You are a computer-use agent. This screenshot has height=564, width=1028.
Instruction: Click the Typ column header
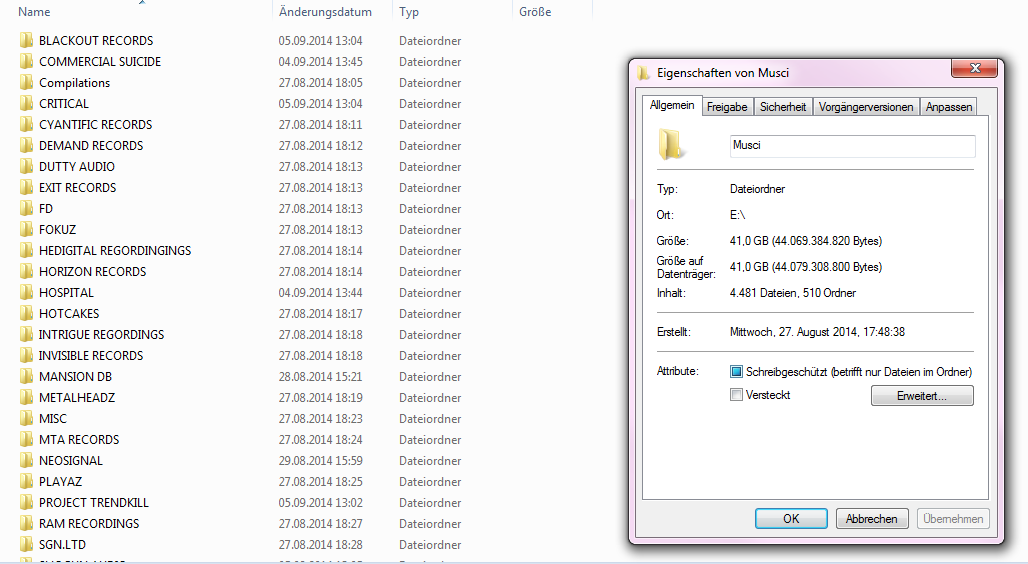coord(409,12)
